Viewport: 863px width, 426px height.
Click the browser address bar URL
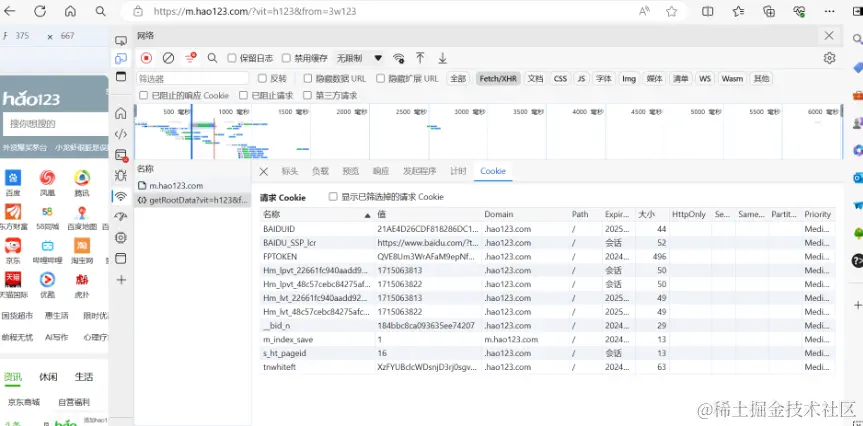pyautogui.click(x=255, y=11)
